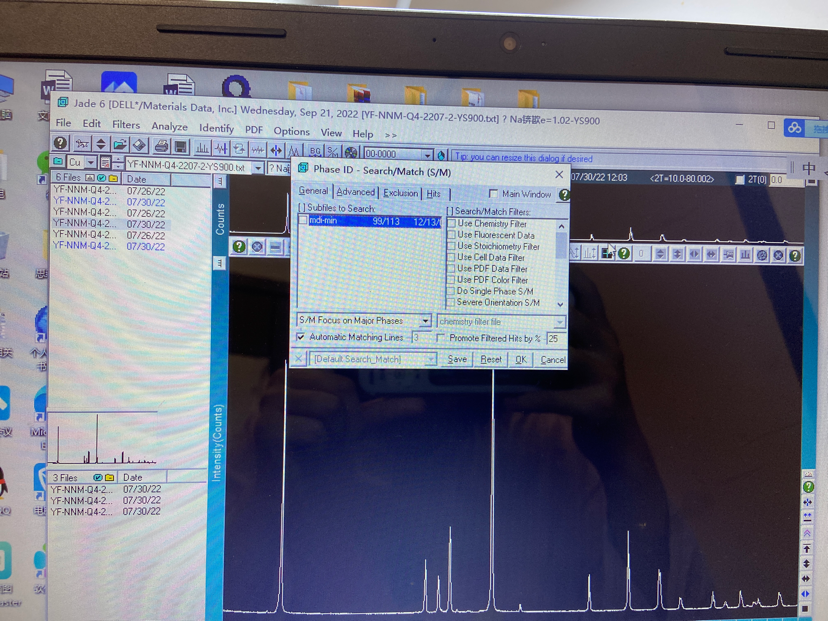This screenshot has width=828, height=621.
Task: Click the green check icon in 6 Files header
Action: 101,178
